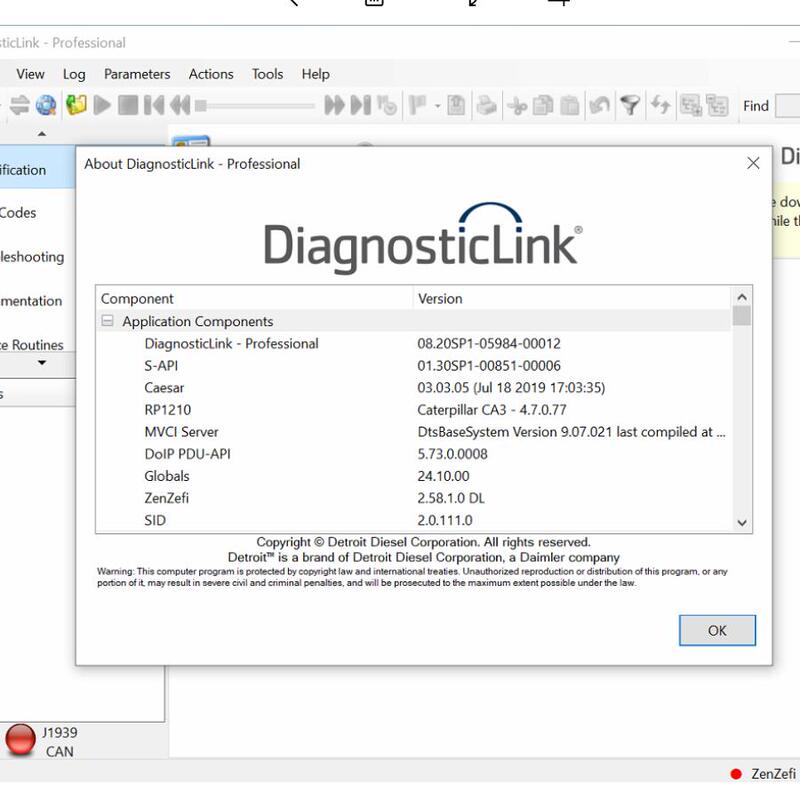Click the flag label marker toolbar icon
Image resolution: width=800 pixels, height=800 pixels.
click(418, 106)
